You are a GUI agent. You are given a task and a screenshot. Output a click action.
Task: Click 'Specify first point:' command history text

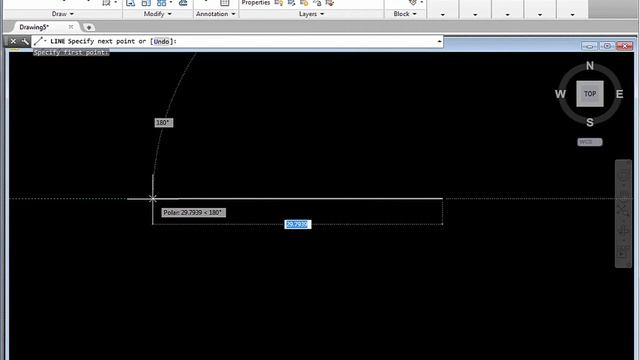[x=71, y=52]
